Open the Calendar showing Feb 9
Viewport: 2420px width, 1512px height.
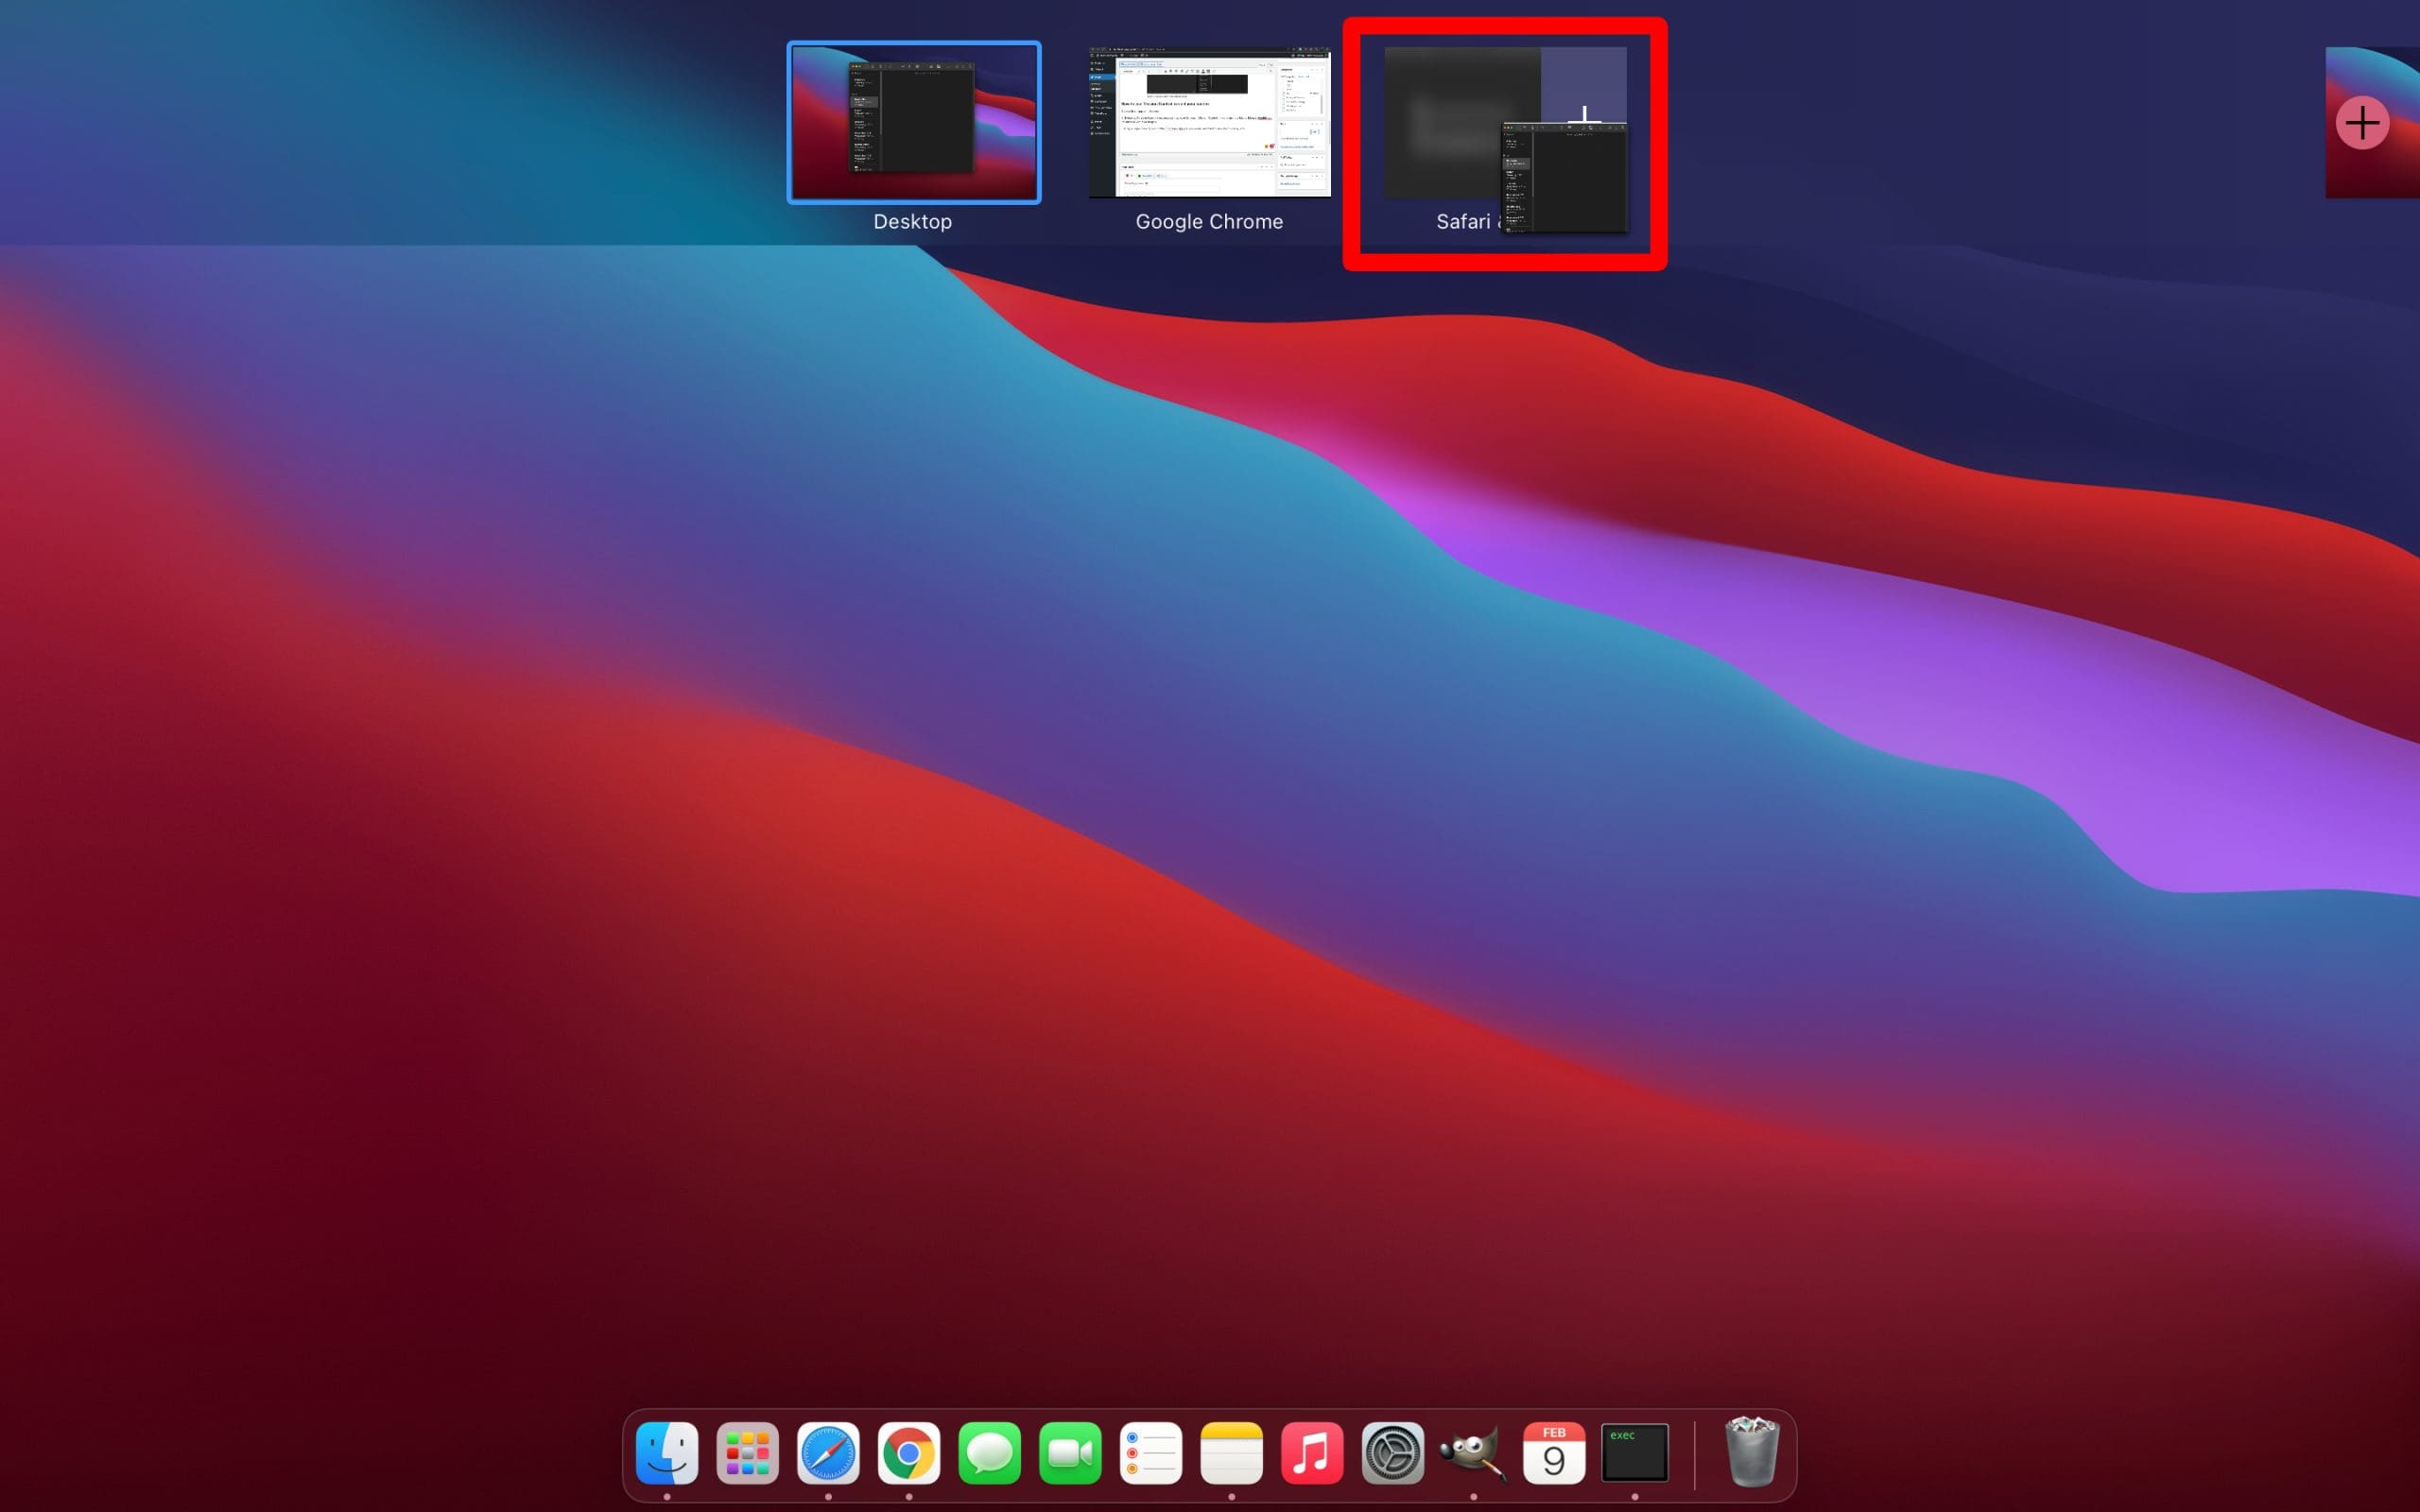1554,1452
